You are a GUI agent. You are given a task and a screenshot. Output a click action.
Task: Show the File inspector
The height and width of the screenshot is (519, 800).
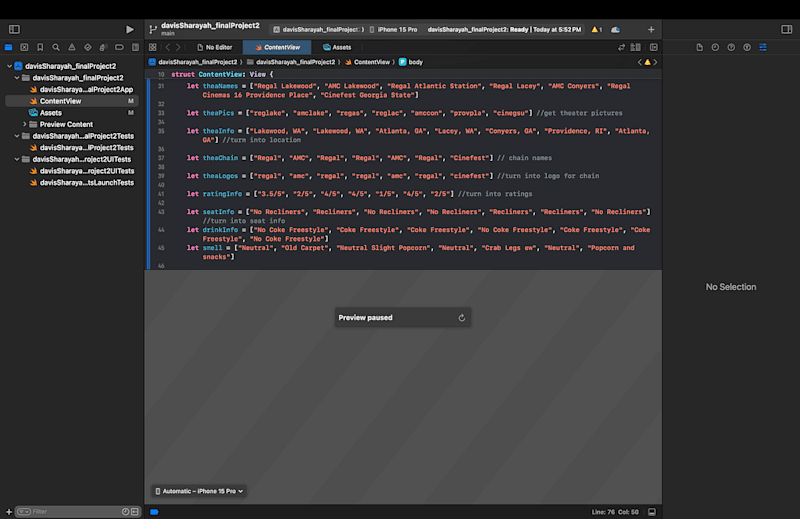point(699,47)
